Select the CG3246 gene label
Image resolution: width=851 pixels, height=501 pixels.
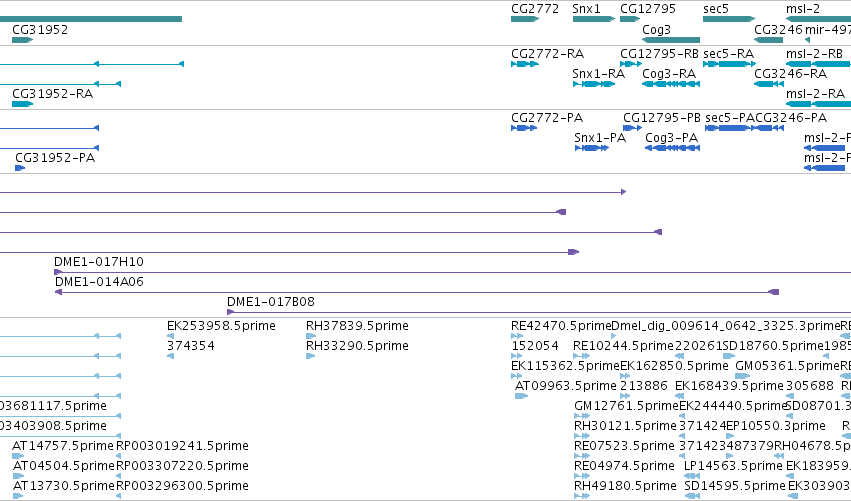[x=778, y=29]
